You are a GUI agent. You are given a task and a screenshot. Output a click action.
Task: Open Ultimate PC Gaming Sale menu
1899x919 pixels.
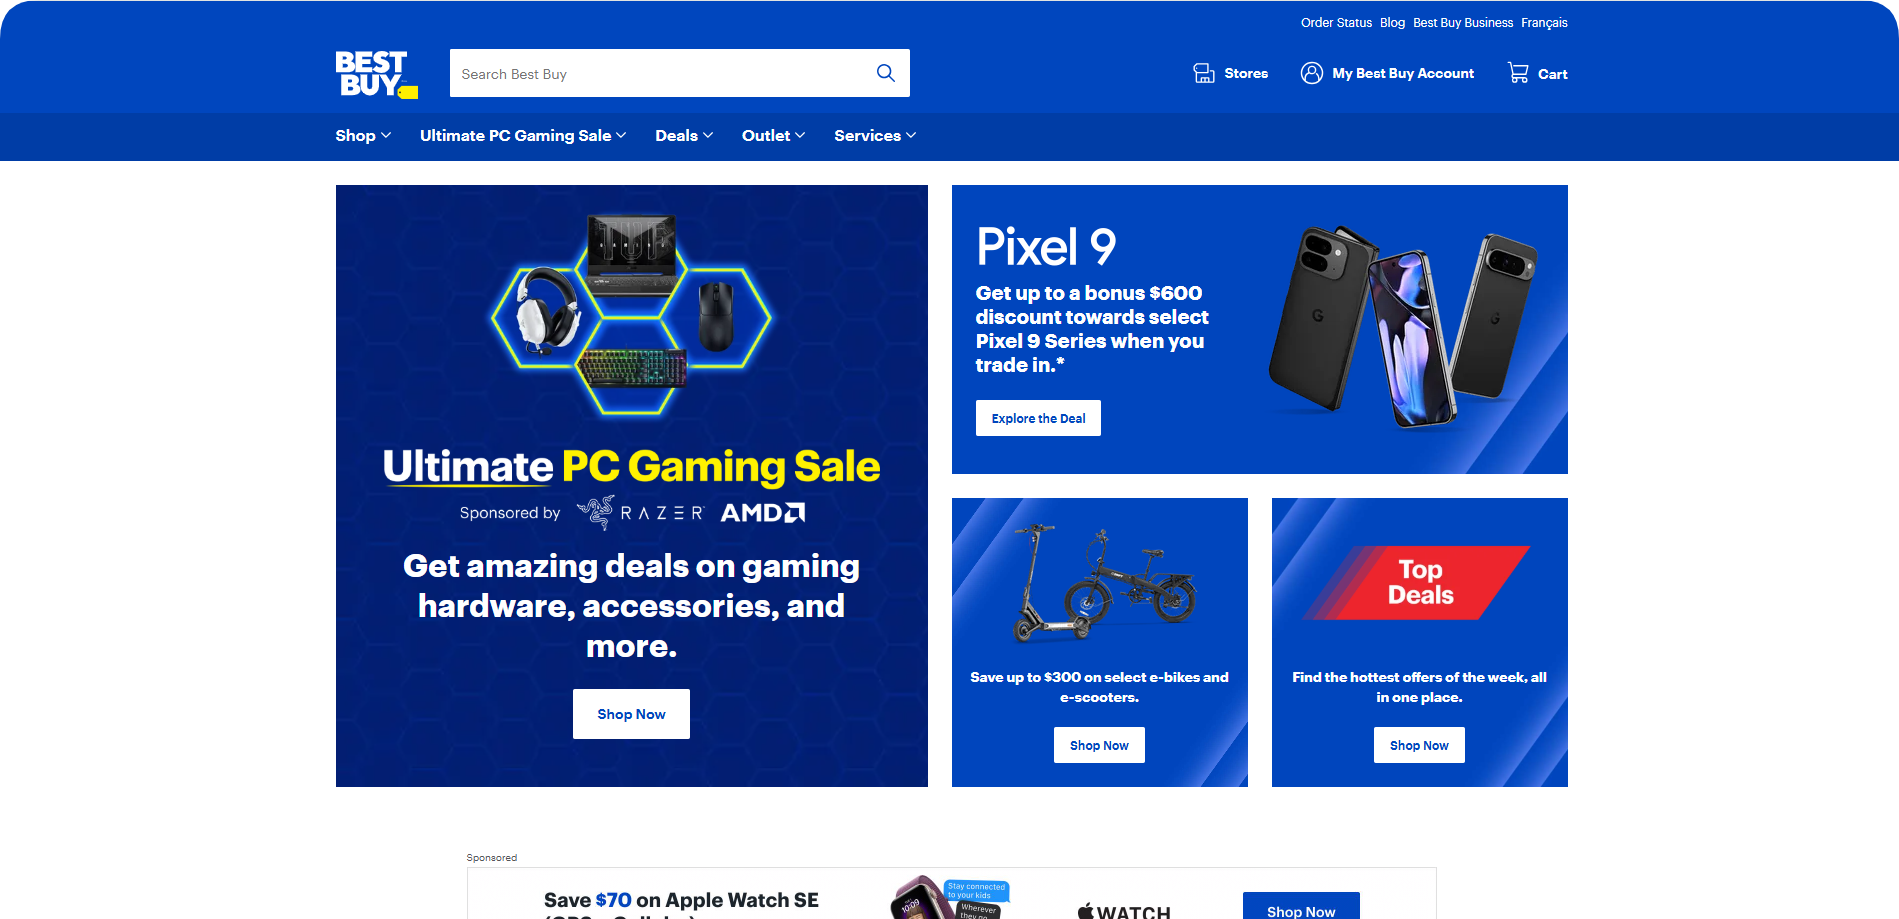pyautogui.click(x=523, y=136)
